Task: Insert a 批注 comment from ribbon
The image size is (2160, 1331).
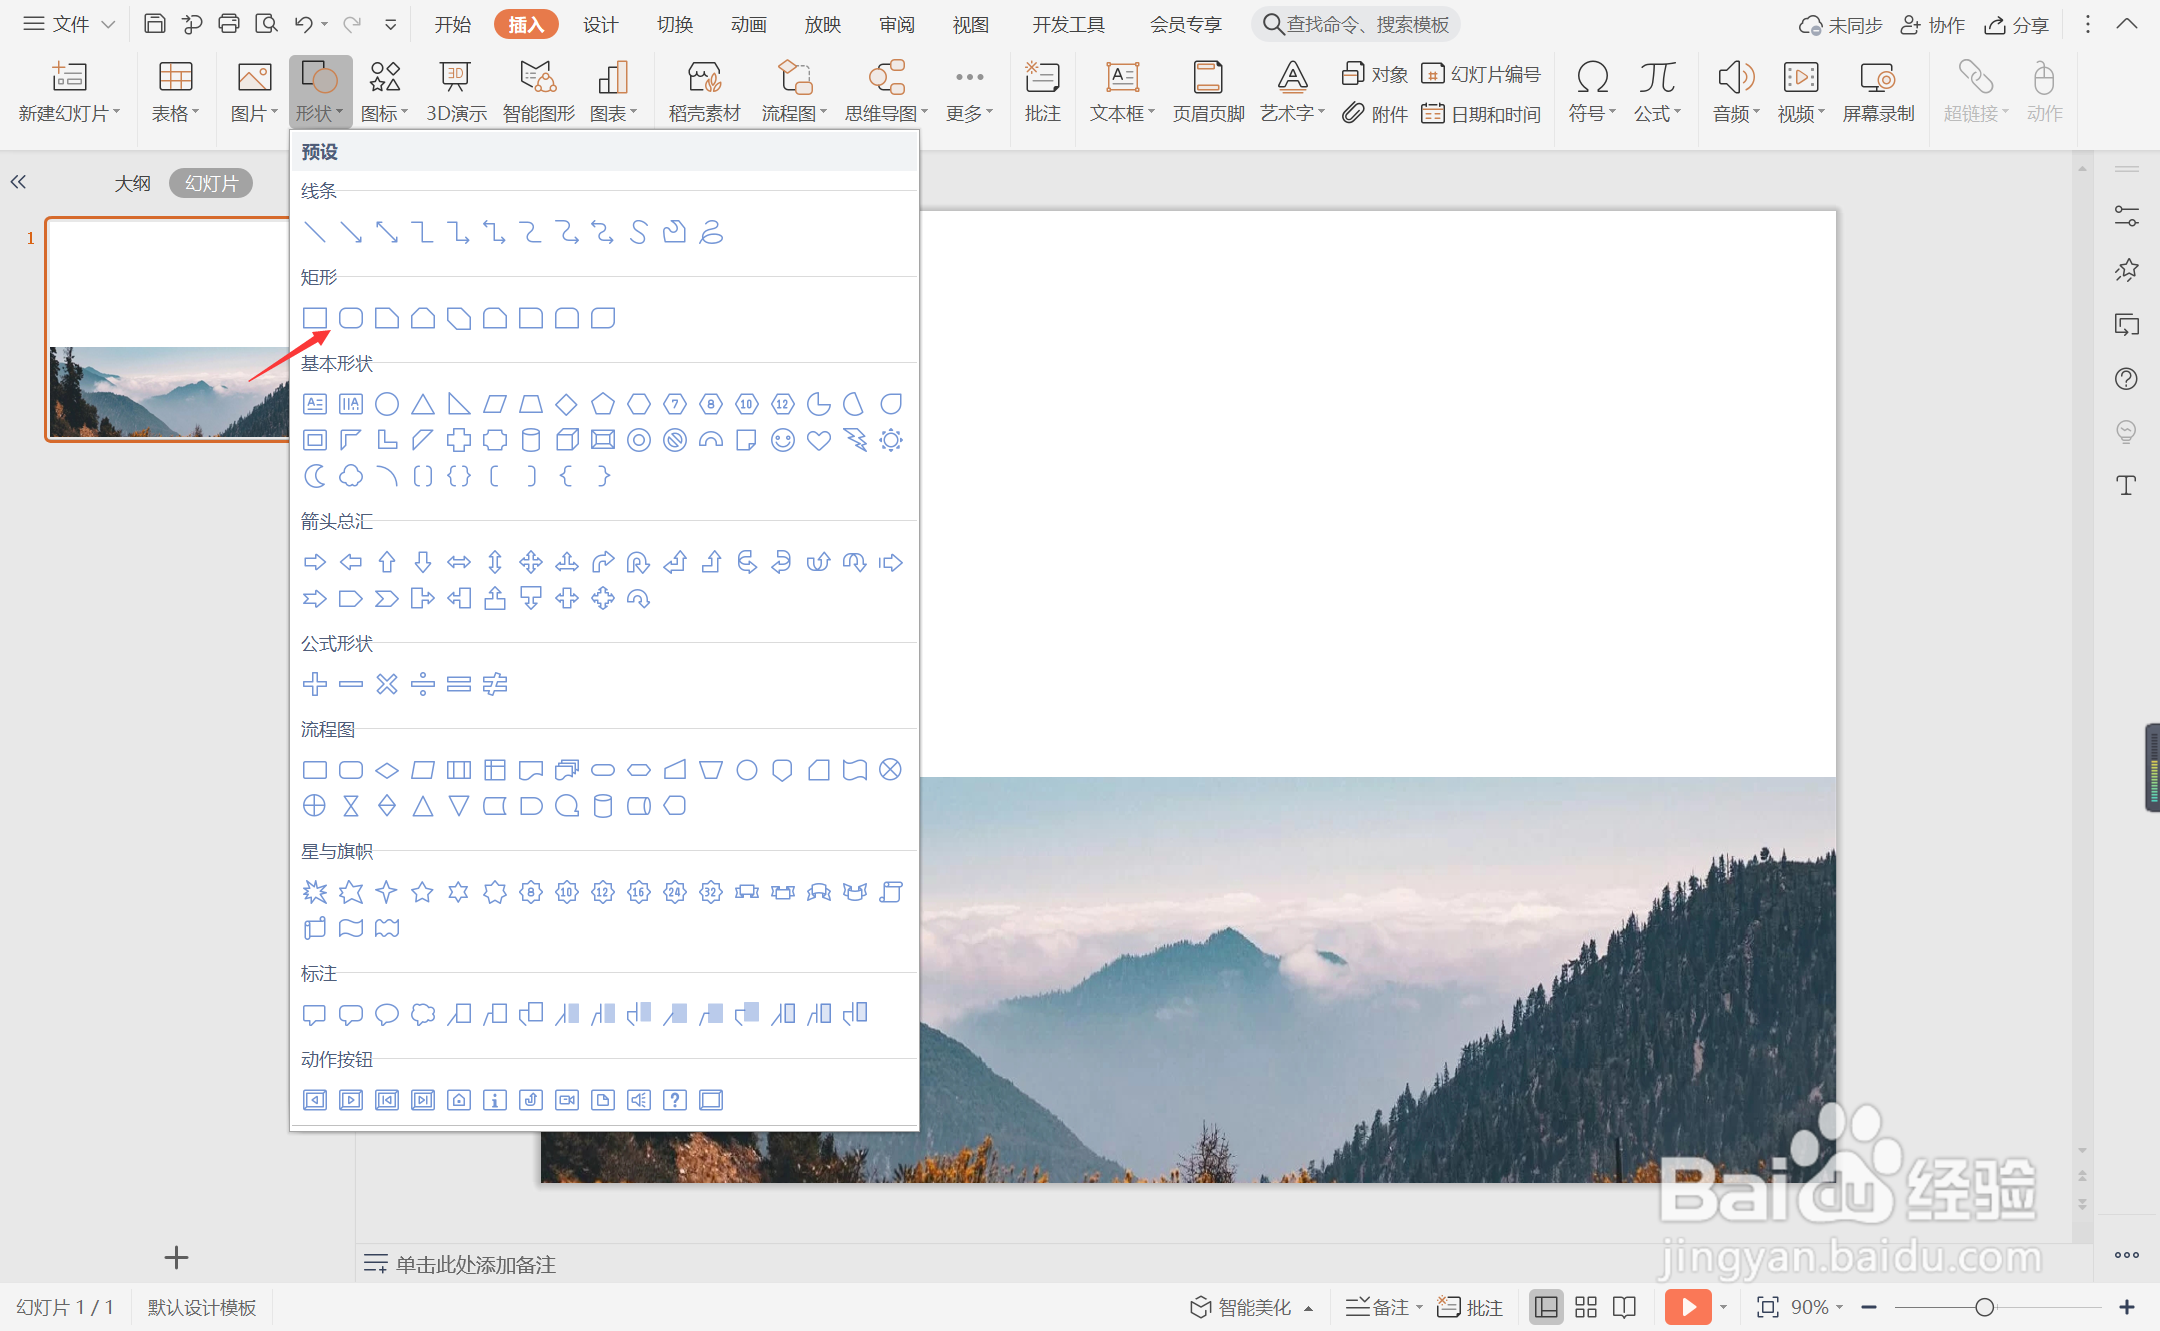Action: [1042, 92]
